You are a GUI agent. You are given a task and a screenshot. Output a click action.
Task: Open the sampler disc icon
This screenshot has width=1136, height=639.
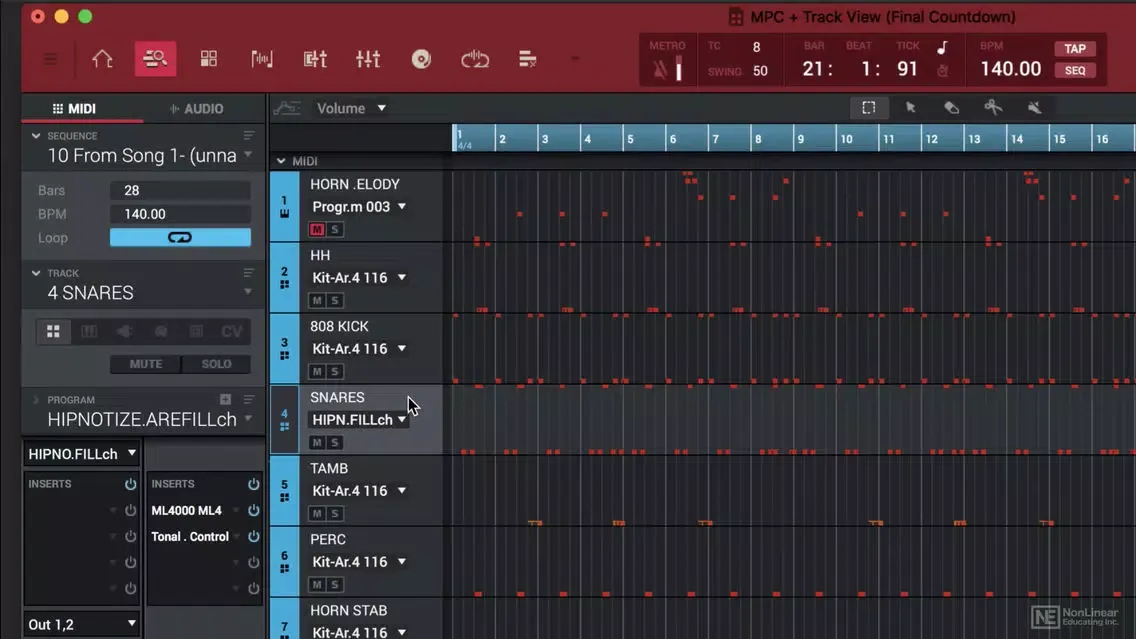(421, 59)
